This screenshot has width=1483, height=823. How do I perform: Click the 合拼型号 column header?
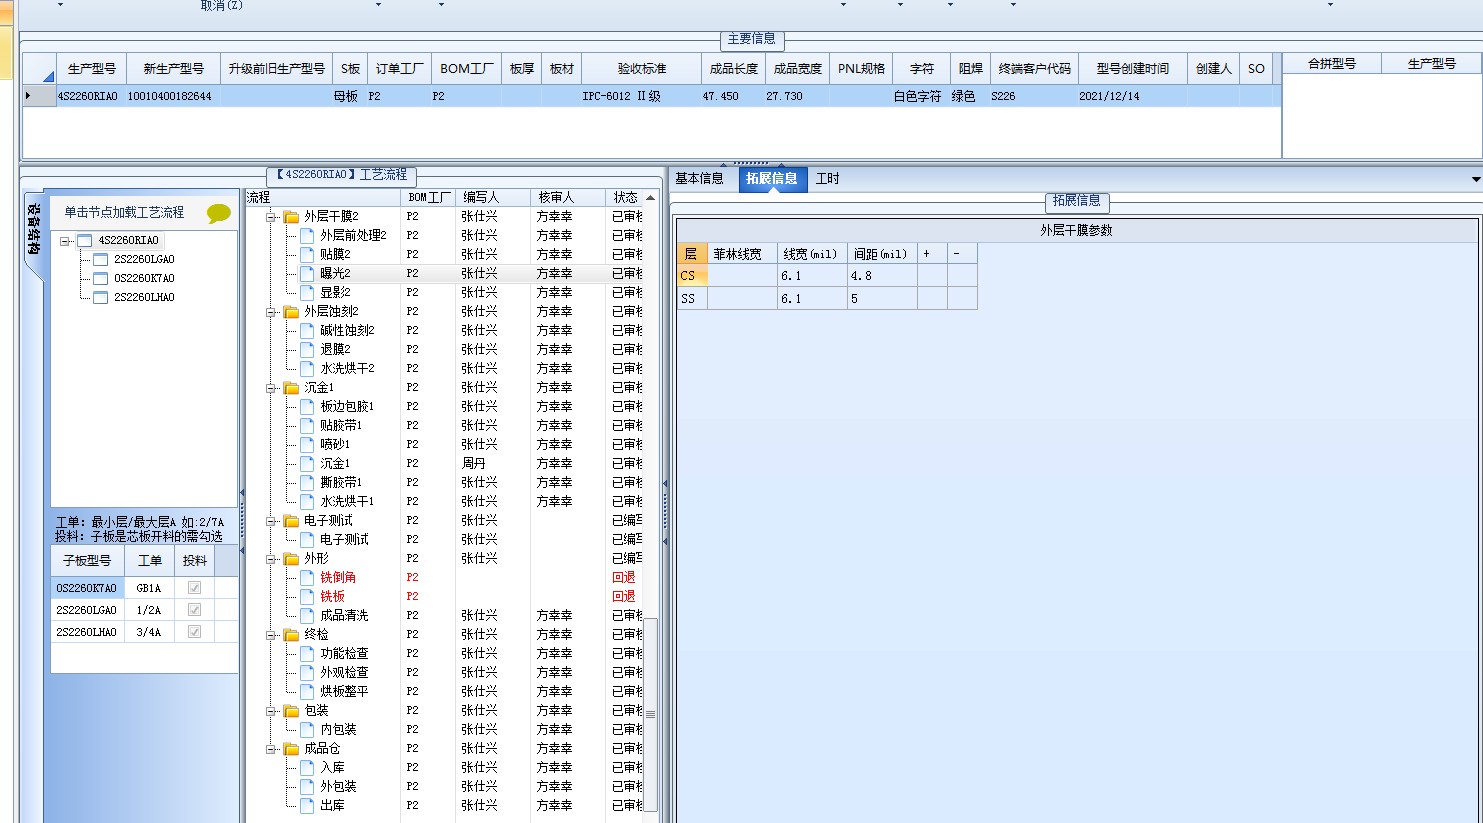(x=1332, y=64)
